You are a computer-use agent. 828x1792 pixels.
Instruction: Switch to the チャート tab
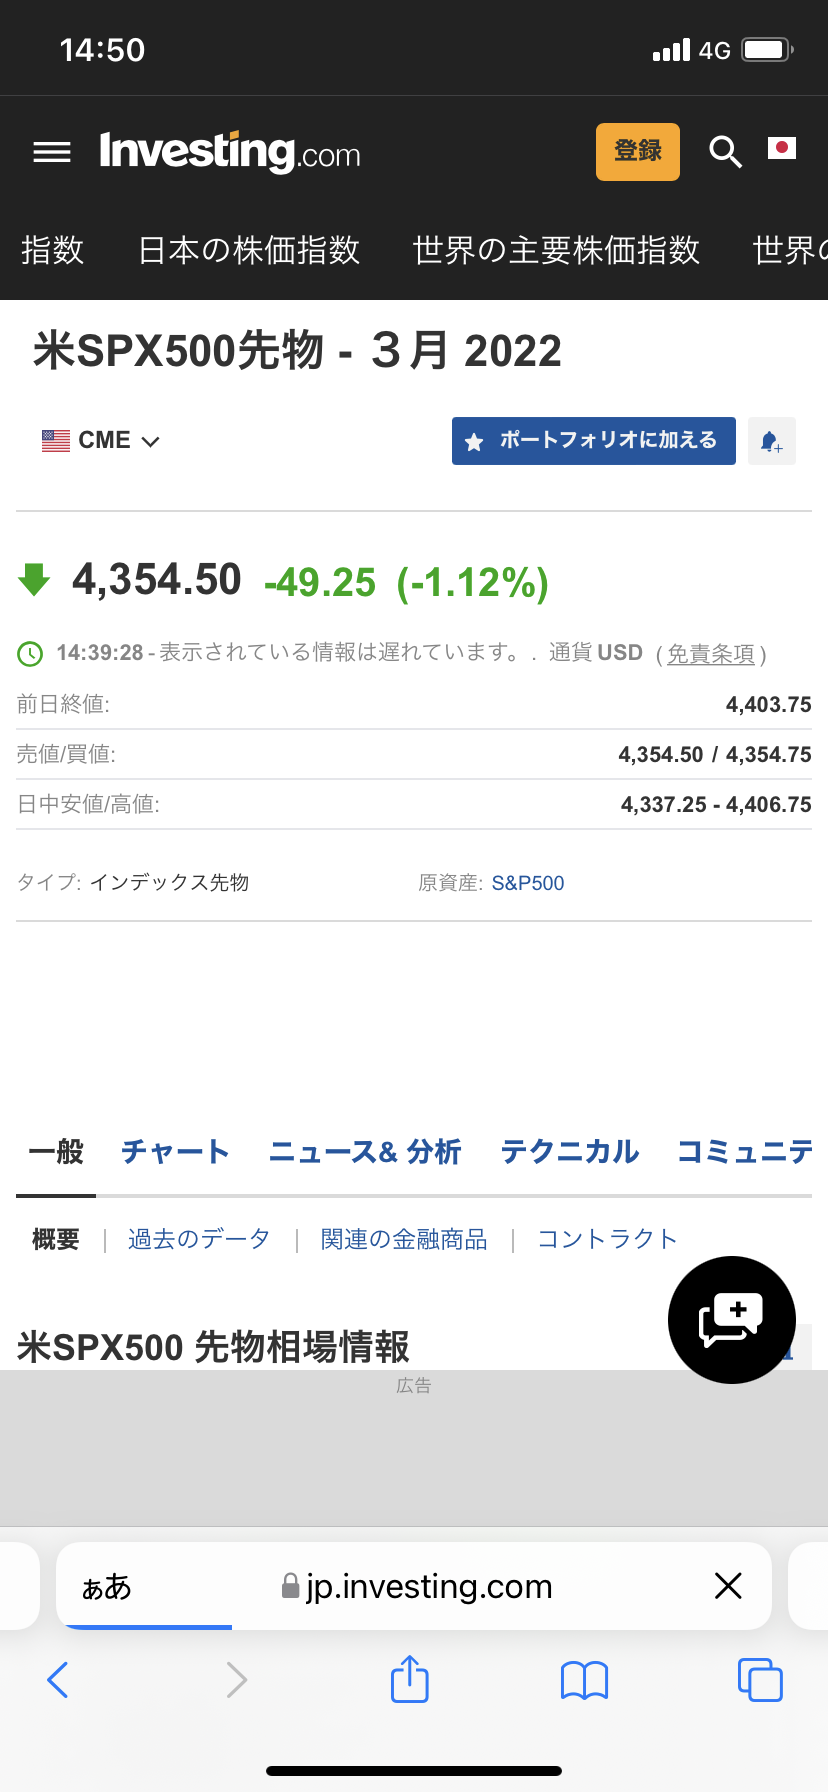coord(175,1152)
